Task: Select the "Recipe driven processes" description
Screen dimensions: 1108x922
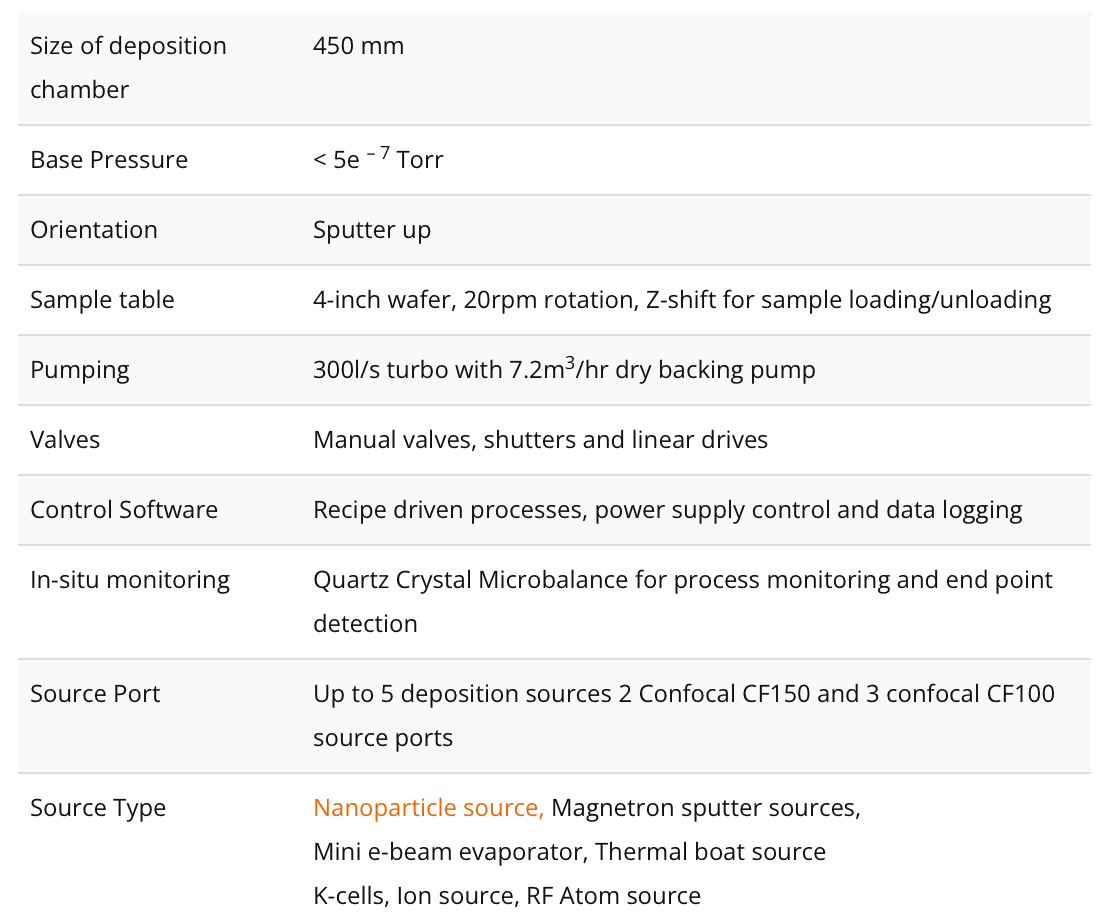Action: click(x=667, y=510)
